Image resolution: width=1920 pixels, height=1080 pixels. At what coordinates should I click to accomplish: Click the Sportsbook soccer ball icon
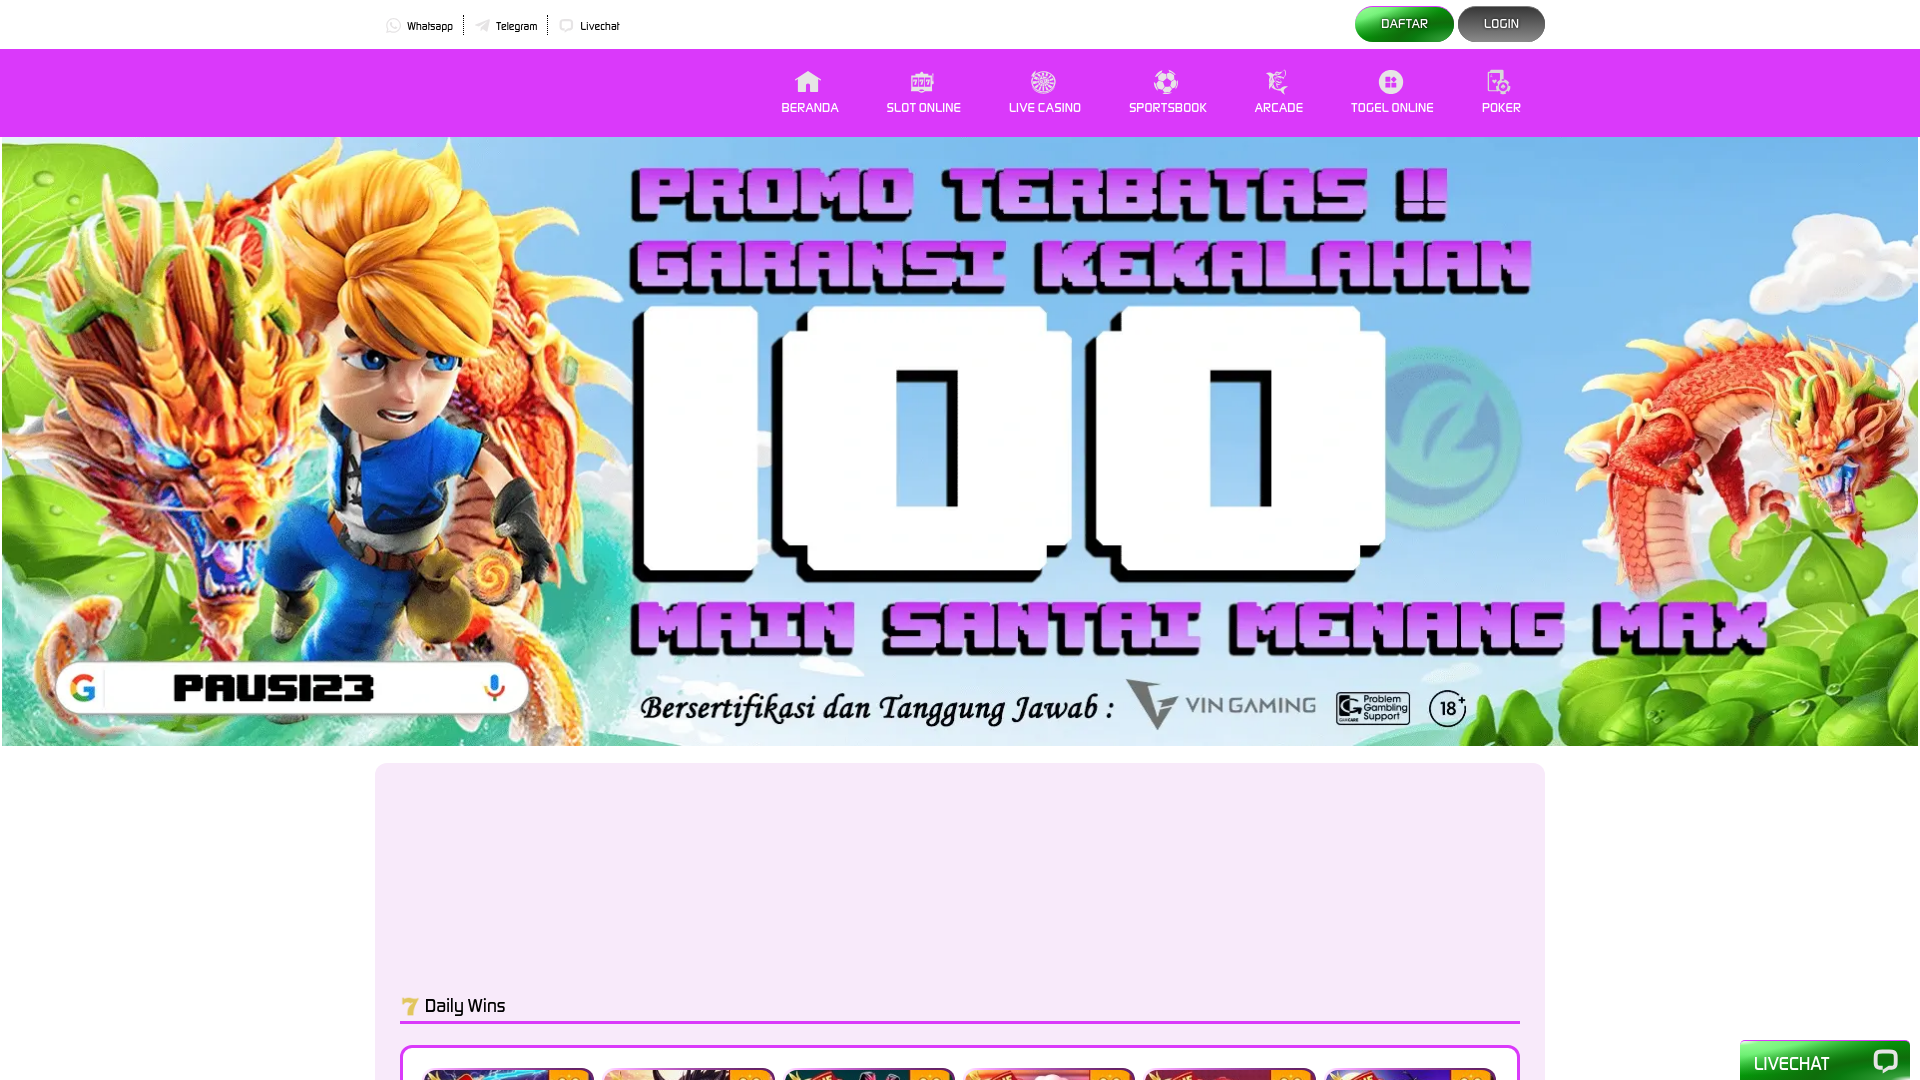(x=1166, y=82)
